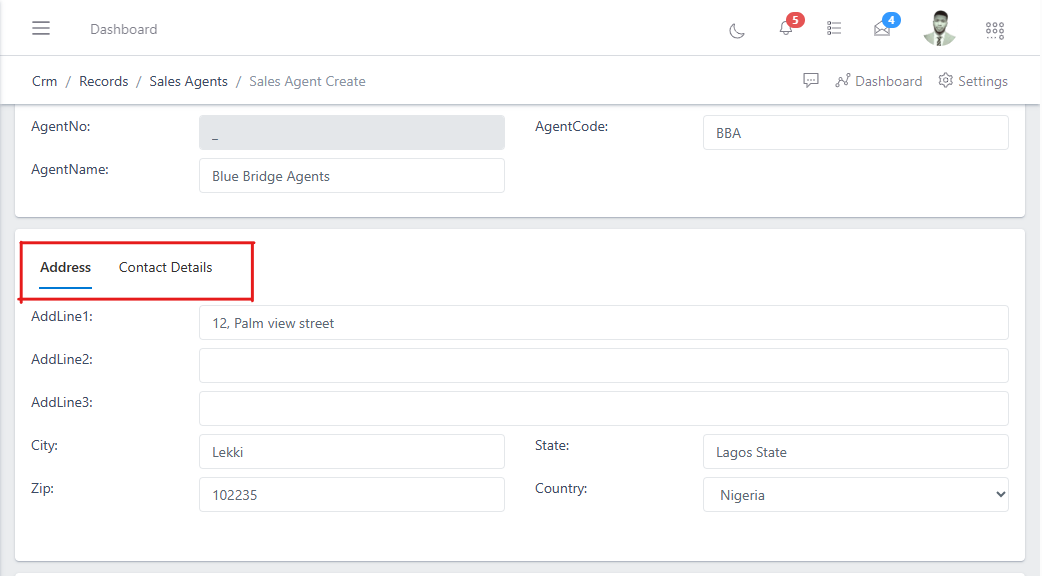This screenshot has width=1042, height=576.
Task: Navigate to Sales Agents via breadcrumb
Action: tap(188, 80)
